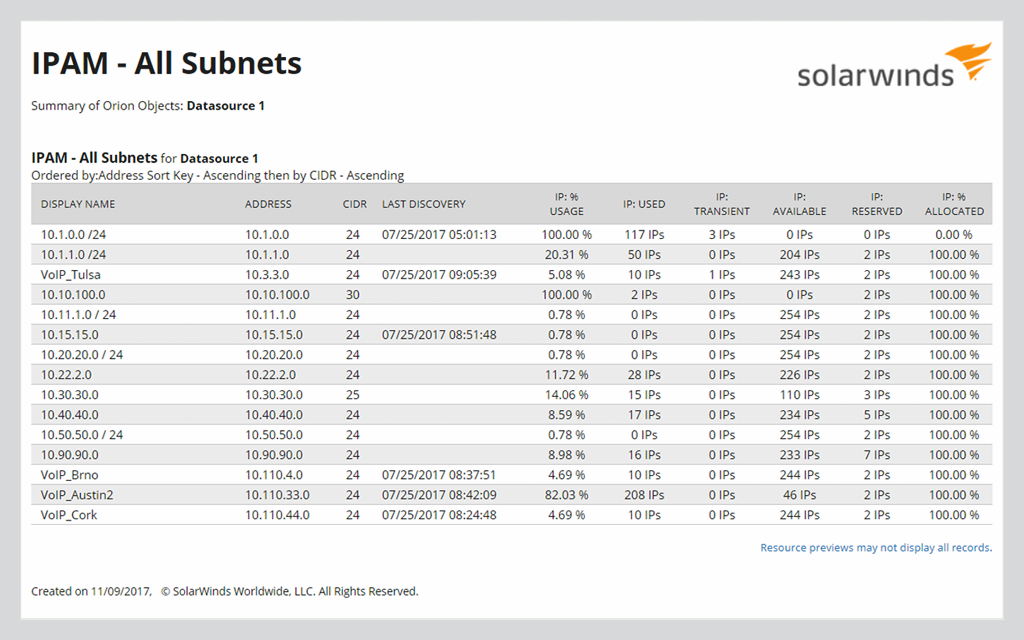Click the IP: % USAGE column header
1024x640 pixels.
(566, 204)
